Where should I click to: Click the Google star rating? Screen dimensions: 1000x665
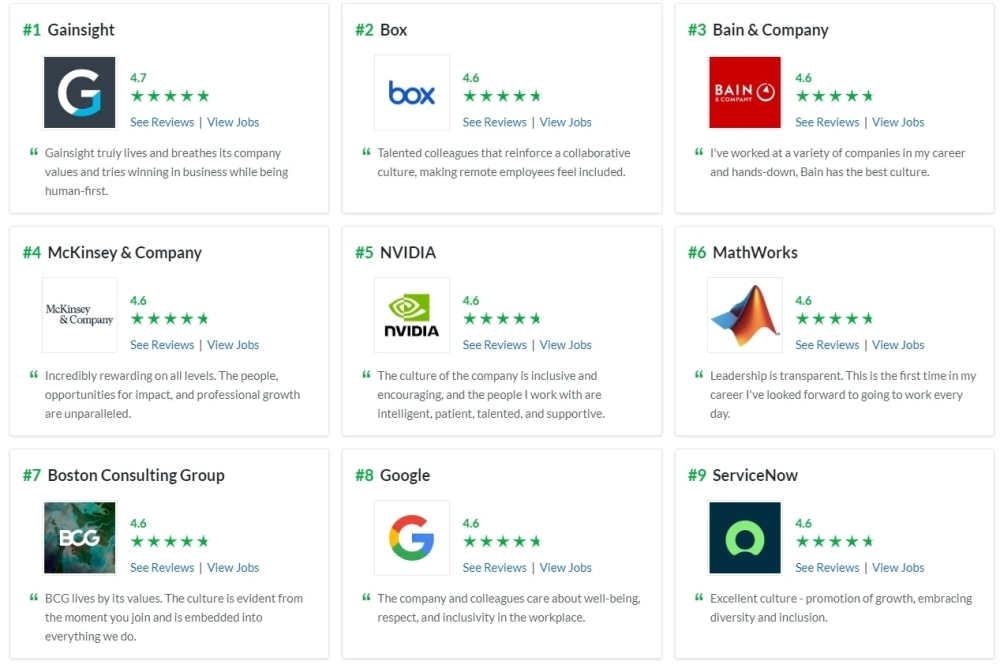[502, 542]
